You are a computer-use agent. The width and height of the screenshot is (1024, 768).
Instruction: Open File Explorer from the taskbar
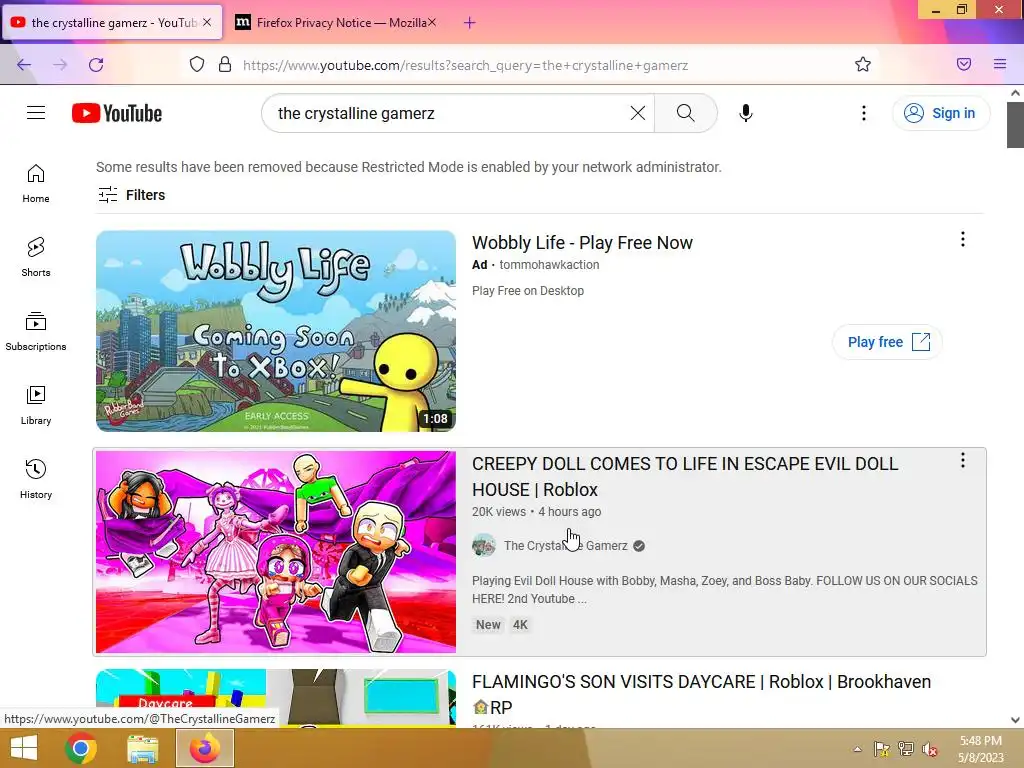[x=143, y=748]
